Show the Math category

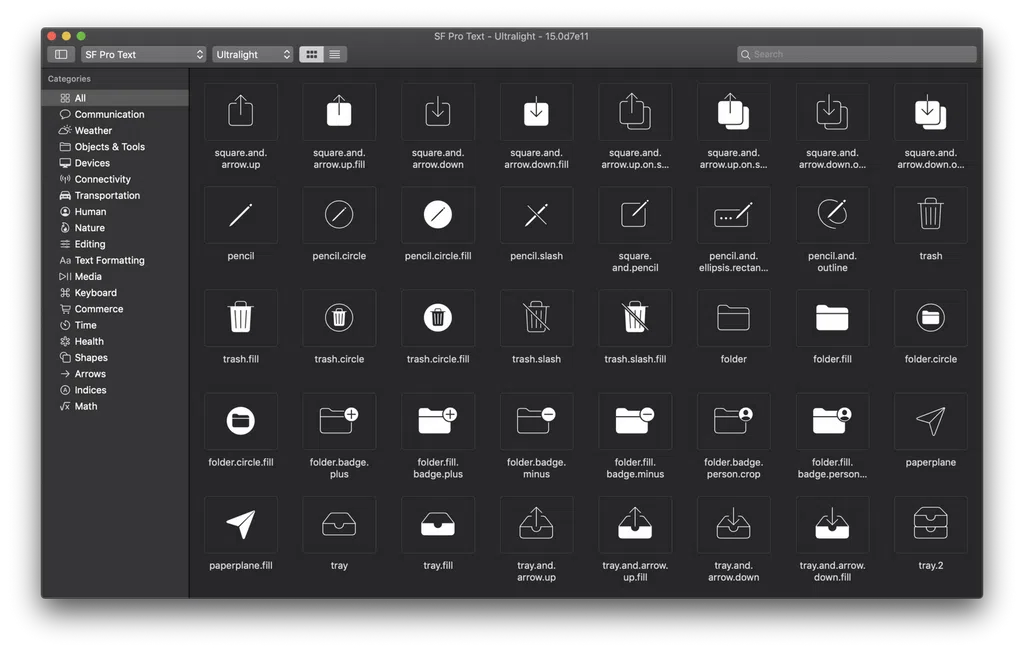(115, 406)
